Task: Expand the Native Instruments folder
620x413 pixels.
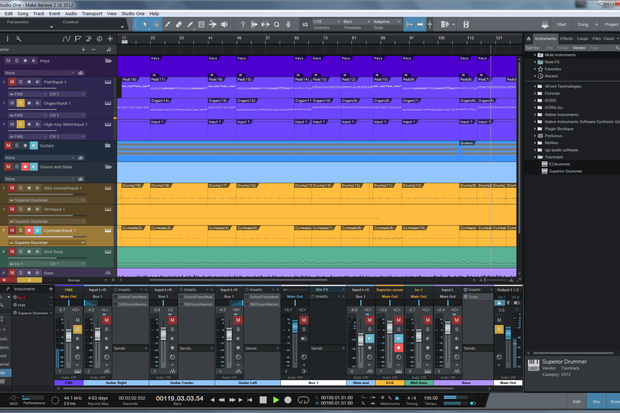Action: click(x=535, y=115)
